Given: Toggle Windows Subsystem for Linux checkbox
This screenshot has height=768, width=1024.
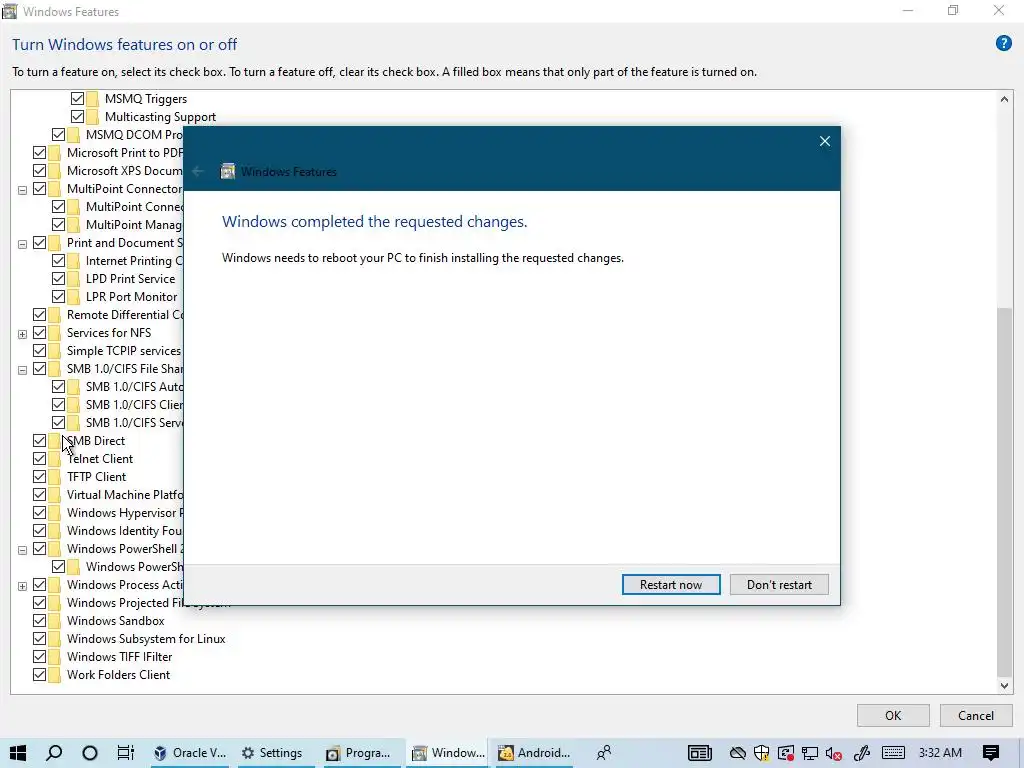Looking at the screenshot, I should coord(39,639).
